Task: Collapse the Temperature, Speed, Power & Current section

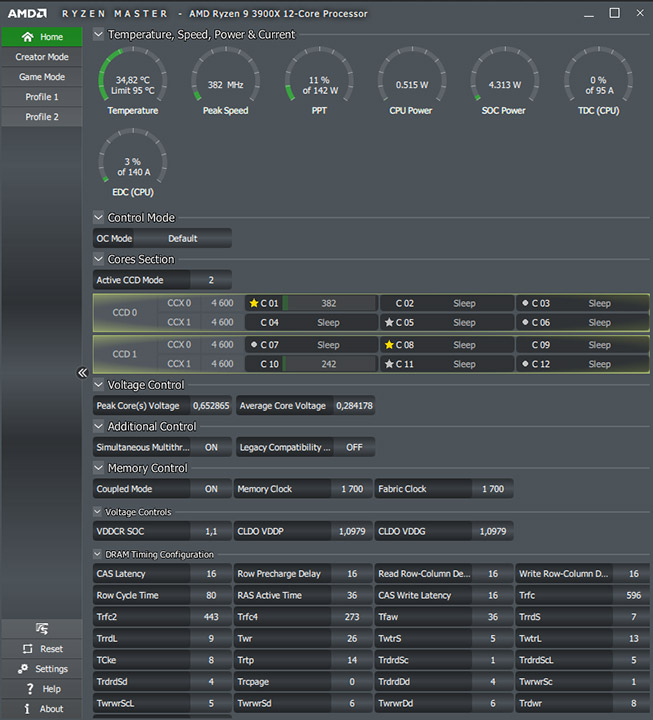Action: [98, 34]
